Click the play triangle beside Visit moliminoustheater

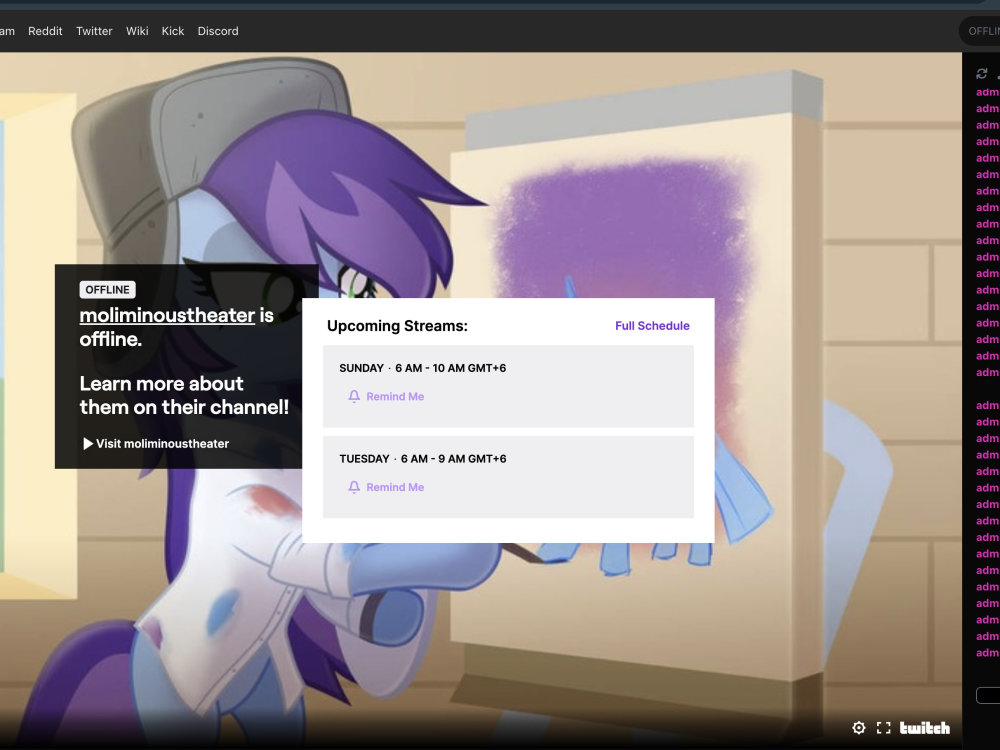88,443
